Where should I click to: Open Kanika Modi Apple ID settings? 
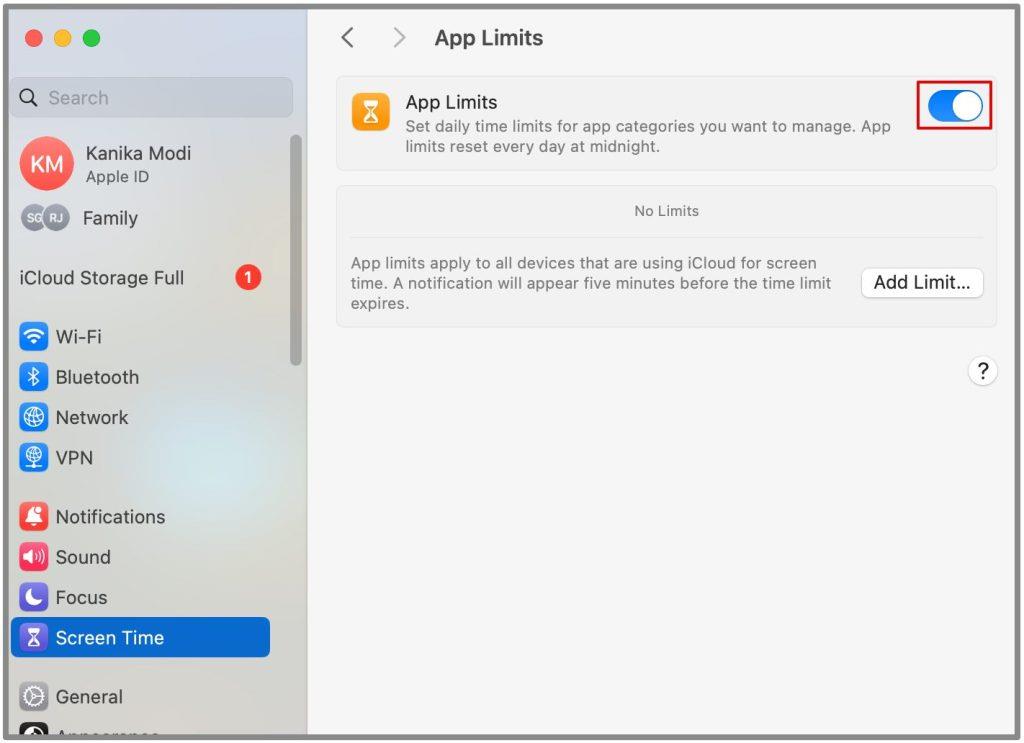pyautogui.click(x=140, y=164)
